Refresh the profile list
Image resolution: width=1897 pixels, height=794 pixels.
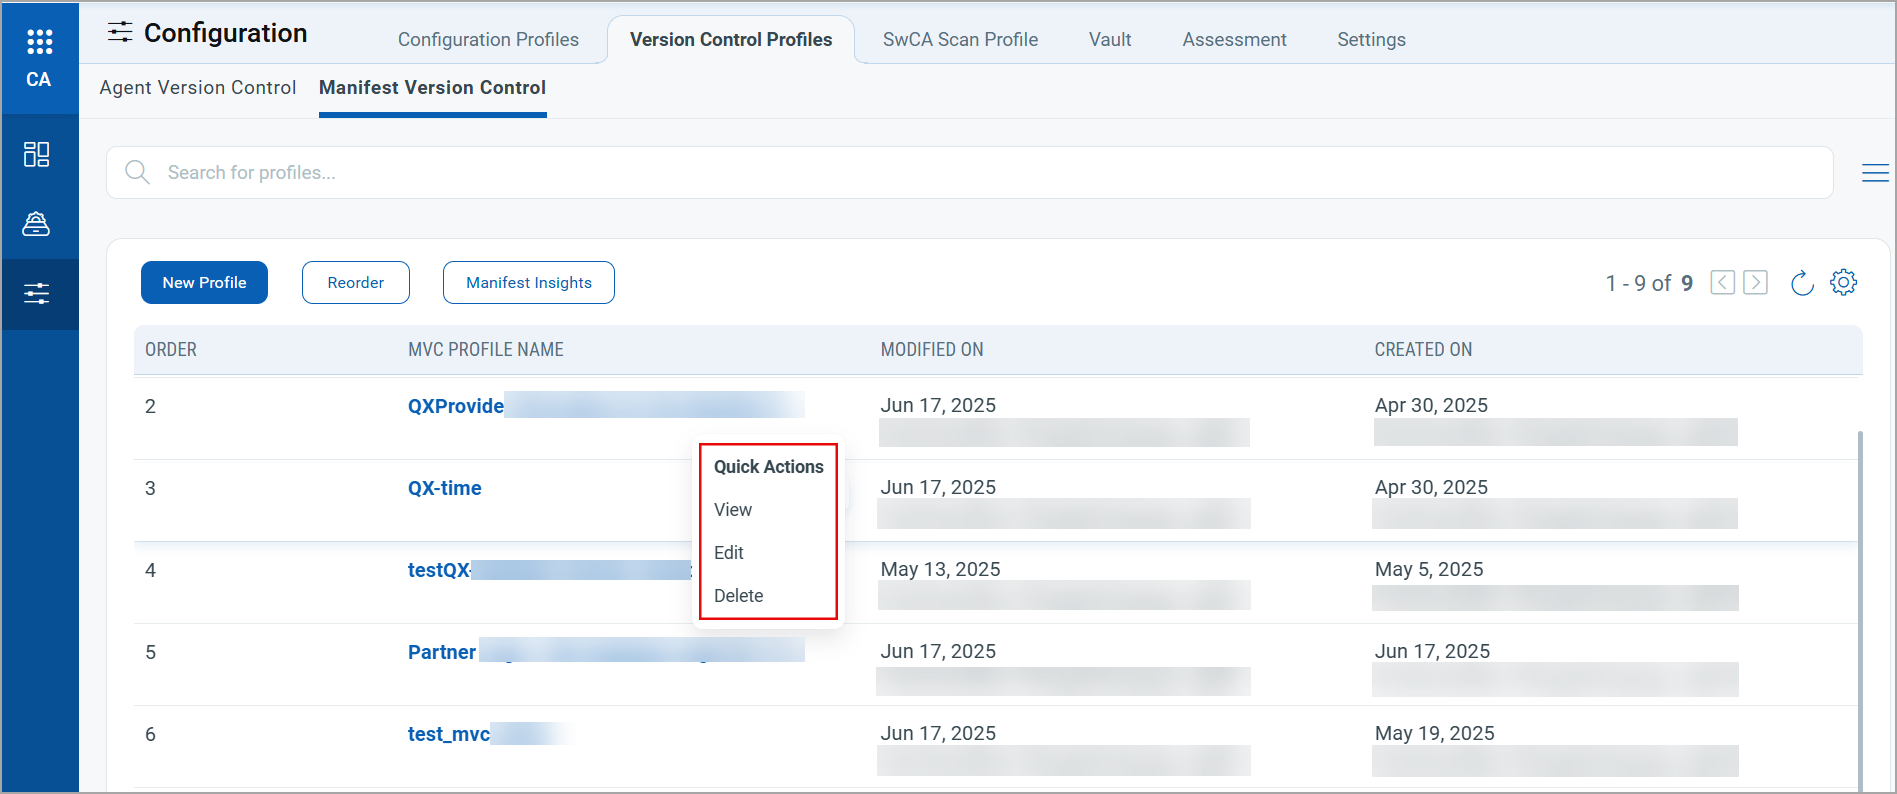[1802, 283]
